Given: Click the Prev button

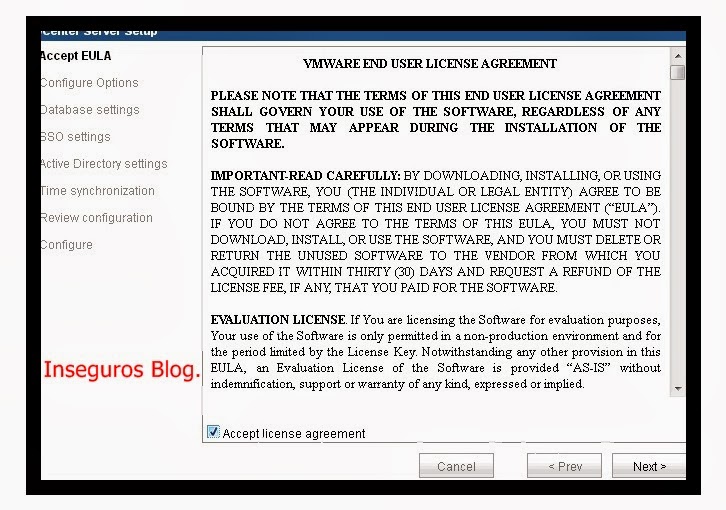Looking at the screenshot, I should tap(564, 466).
